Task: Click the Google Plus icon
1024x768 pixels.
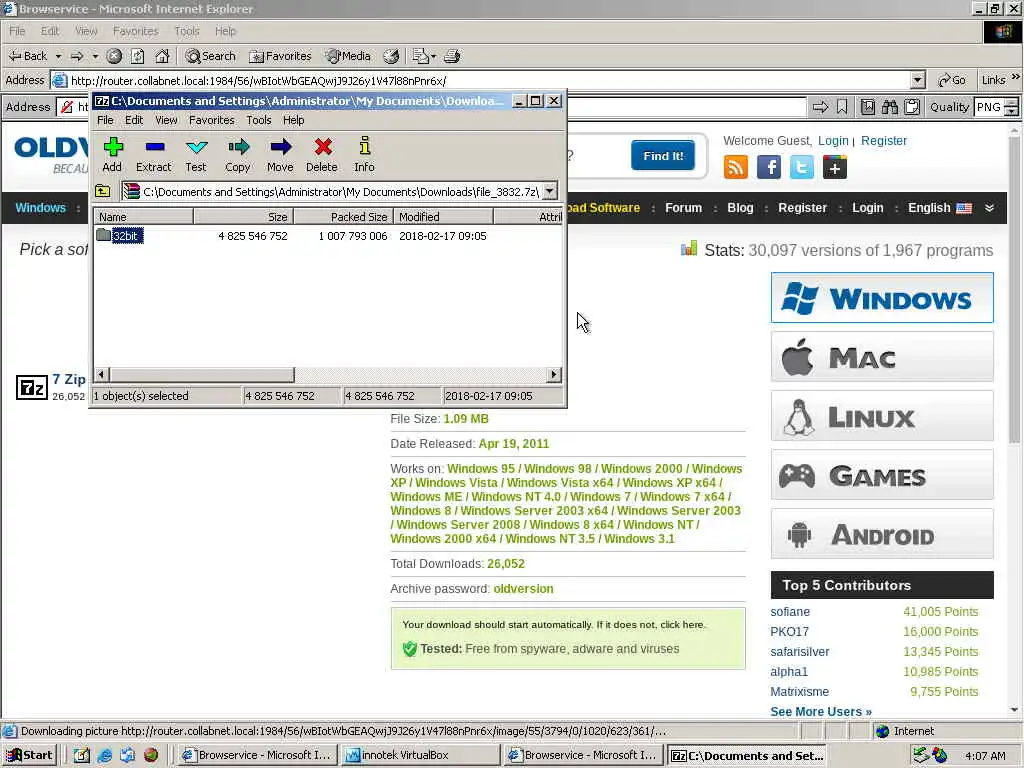Action: tap(835, 167)
